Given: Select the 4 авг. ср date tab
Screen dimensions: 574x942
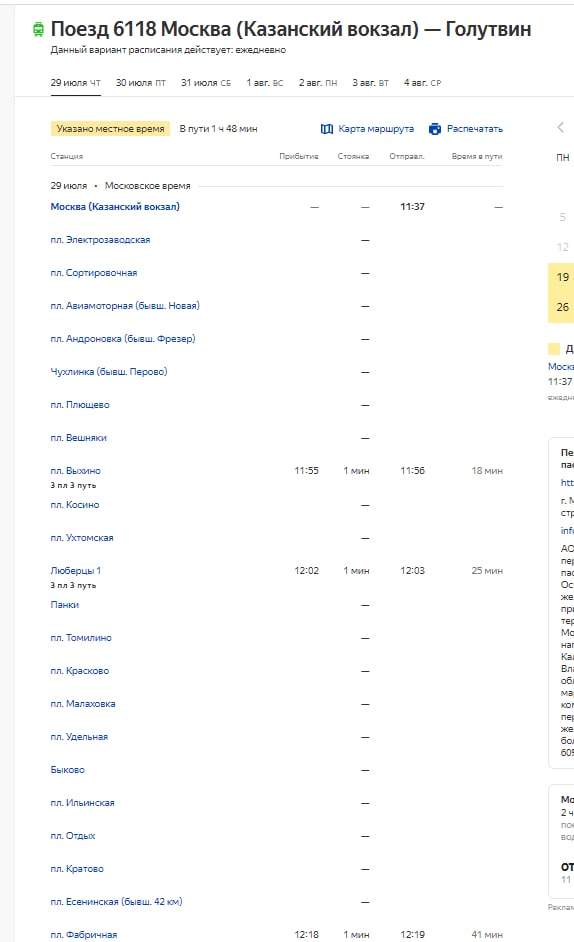Looking at the screenshot, I should click(423, 83).
